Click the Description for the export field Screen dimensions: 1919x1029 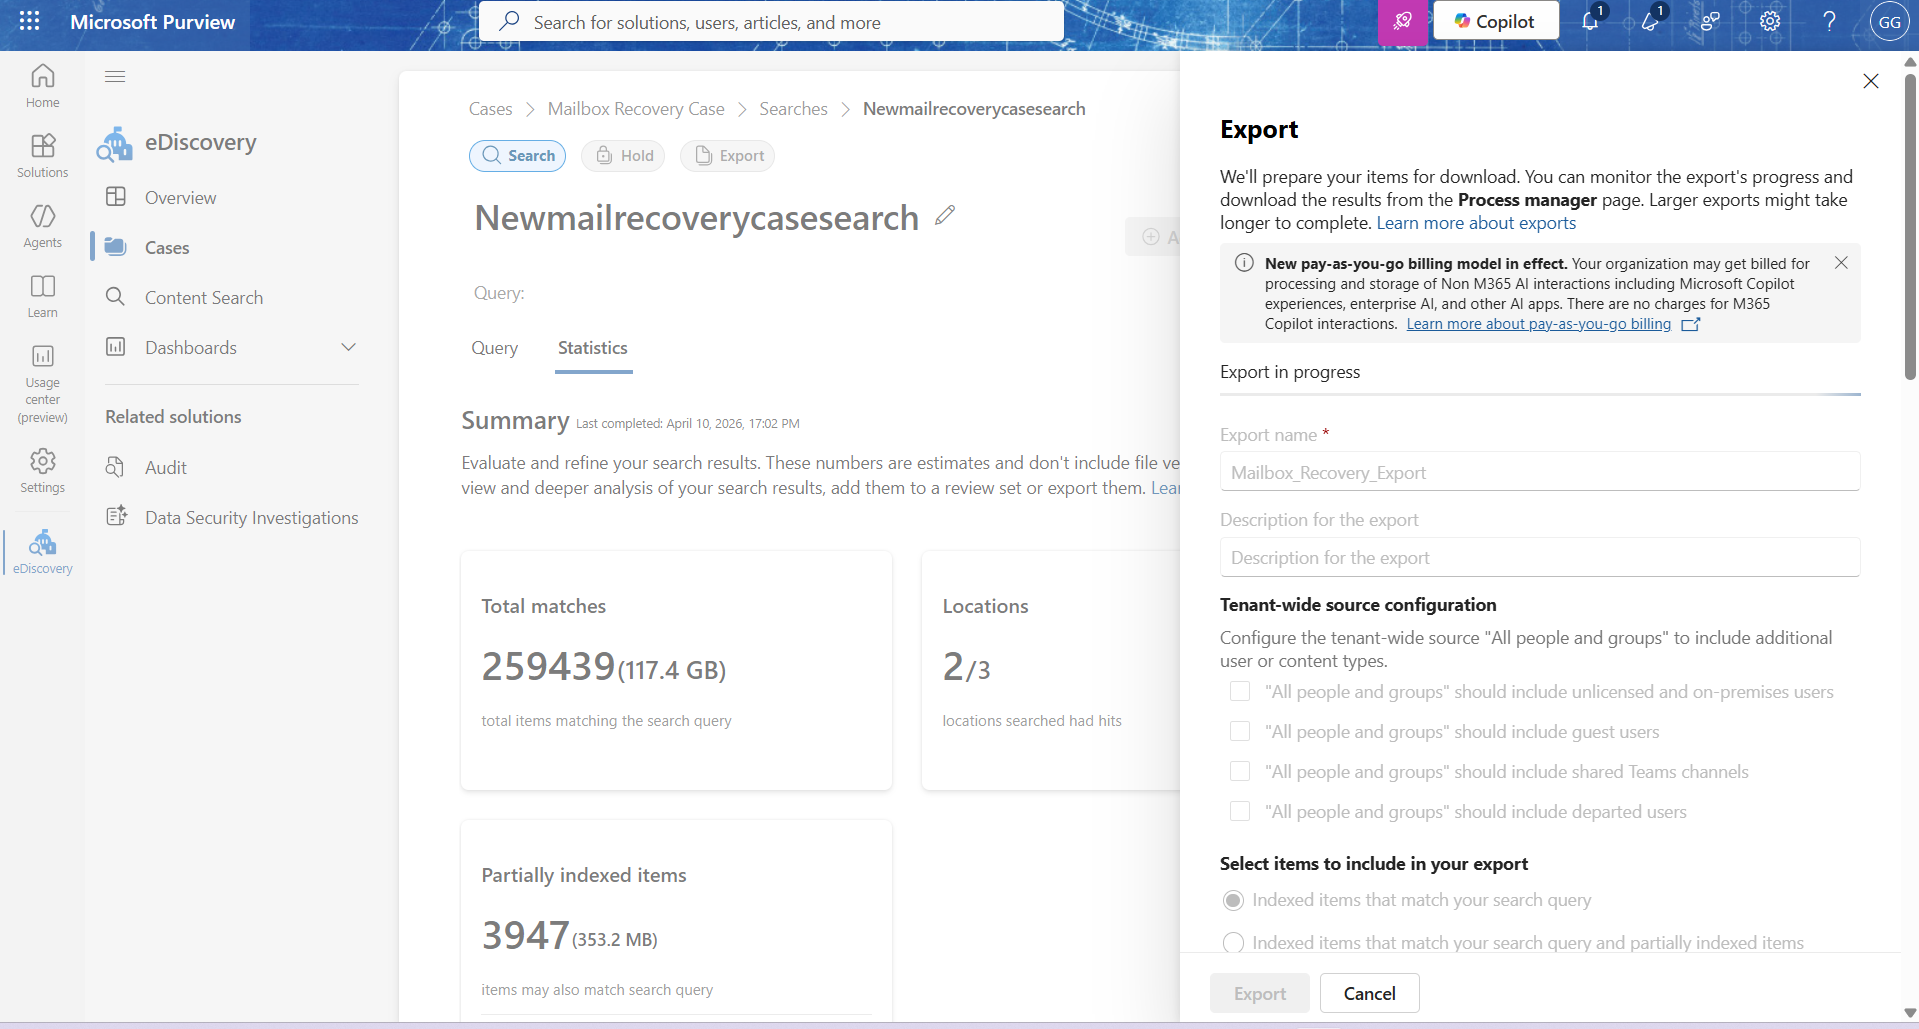(x=1539, y=557)
